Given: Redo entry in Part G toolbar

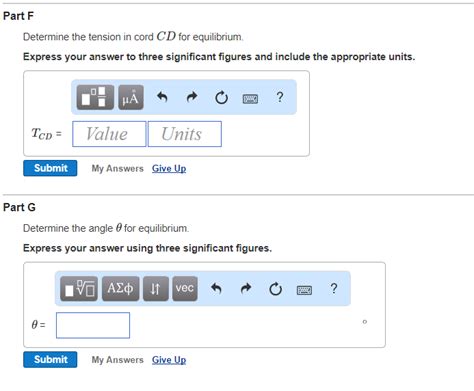Looking at the screenshot, I should tap(246, 288).
